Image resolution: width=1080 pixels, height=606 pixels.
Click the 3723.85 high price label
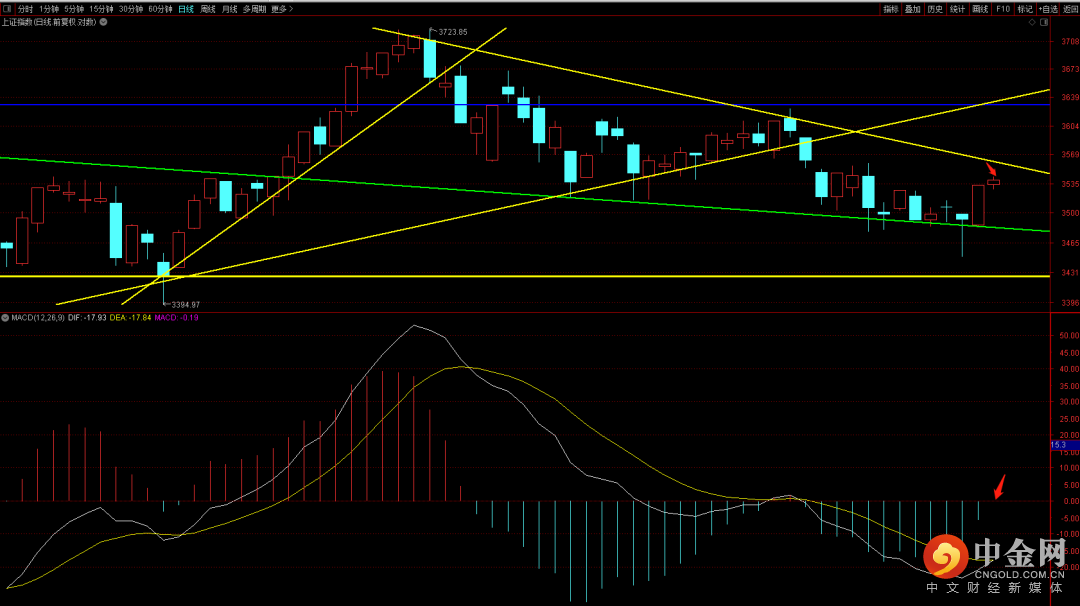[453, 32]
